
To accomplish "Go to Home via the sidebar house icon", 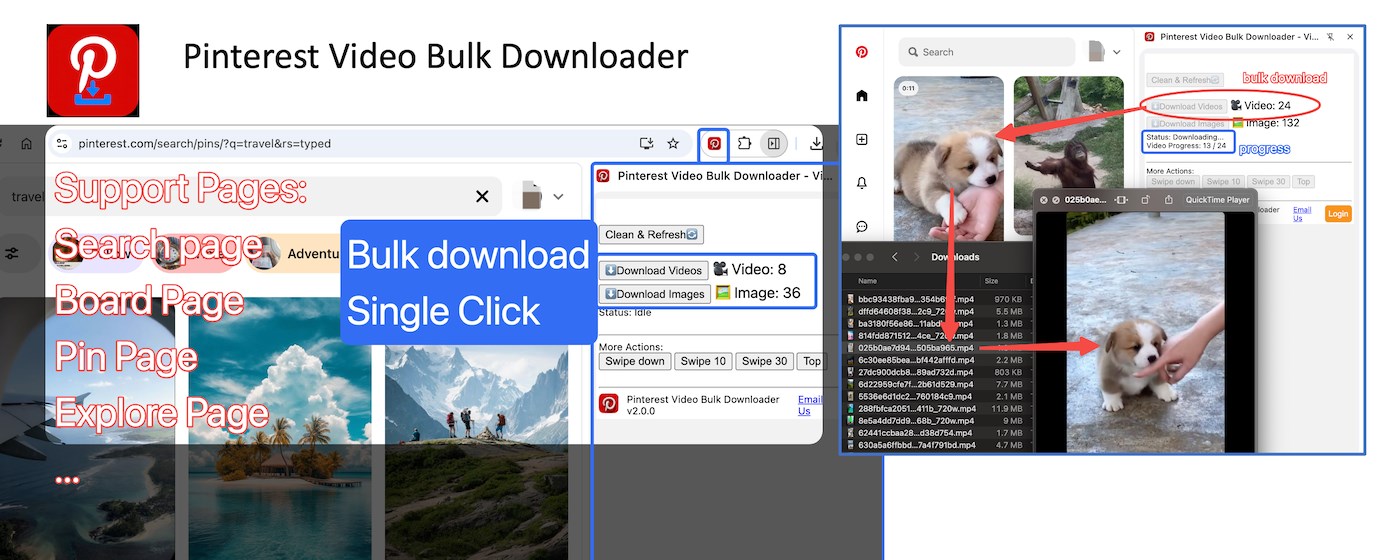I will [862, 96].
